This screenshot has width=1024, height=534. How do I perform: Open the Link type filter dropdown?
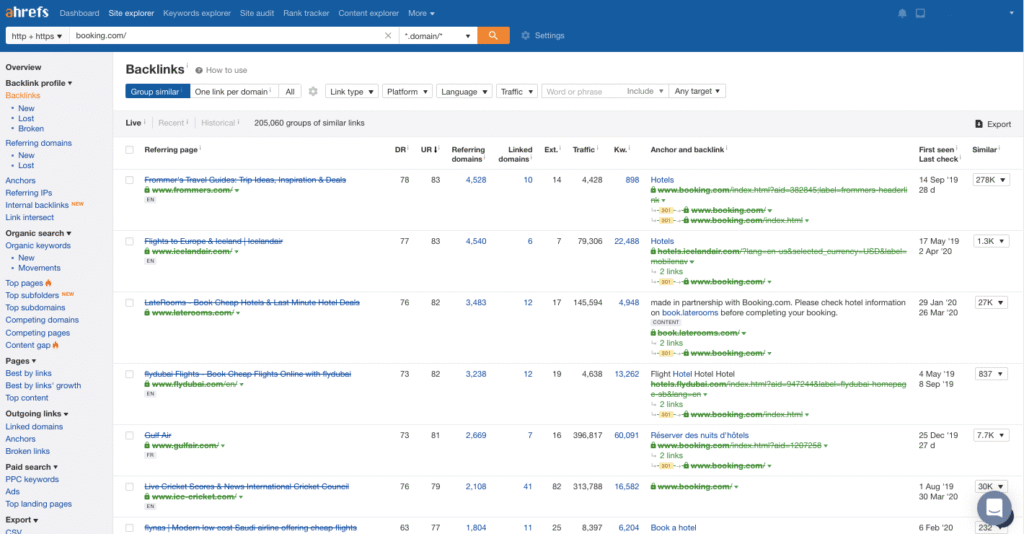[x=351, y=91]
